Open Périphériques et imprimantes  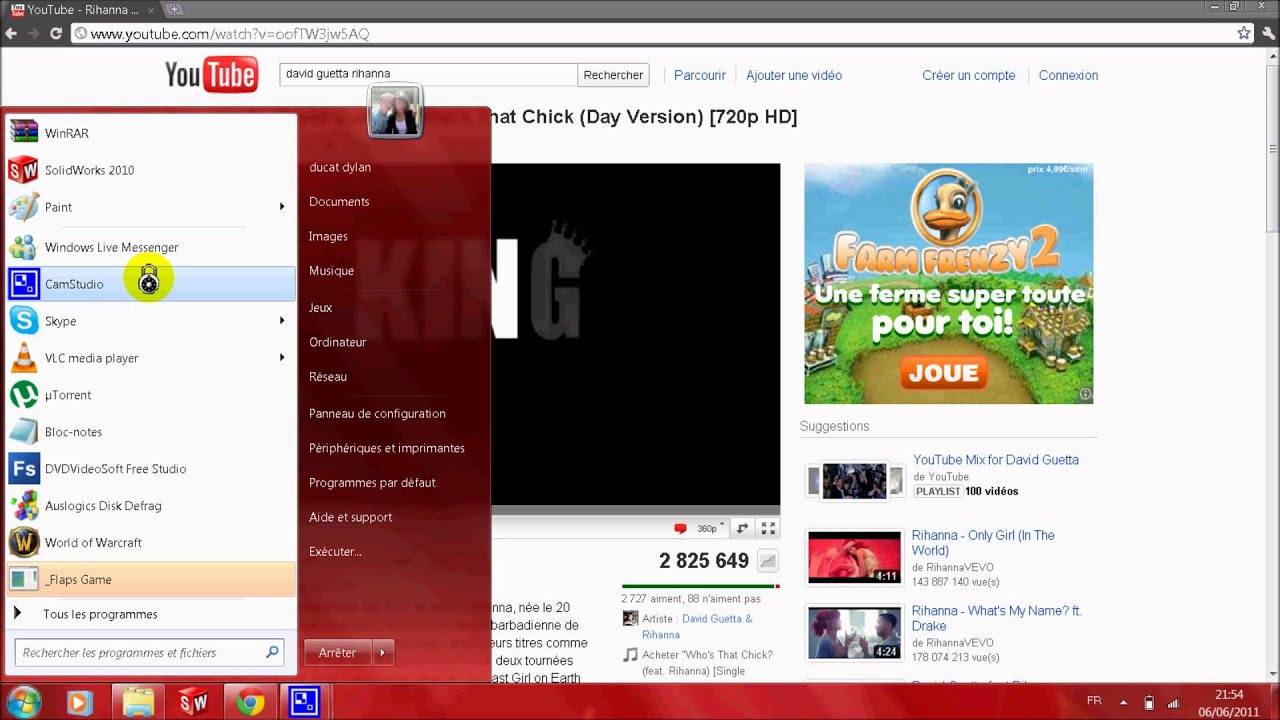pos(386,448)
